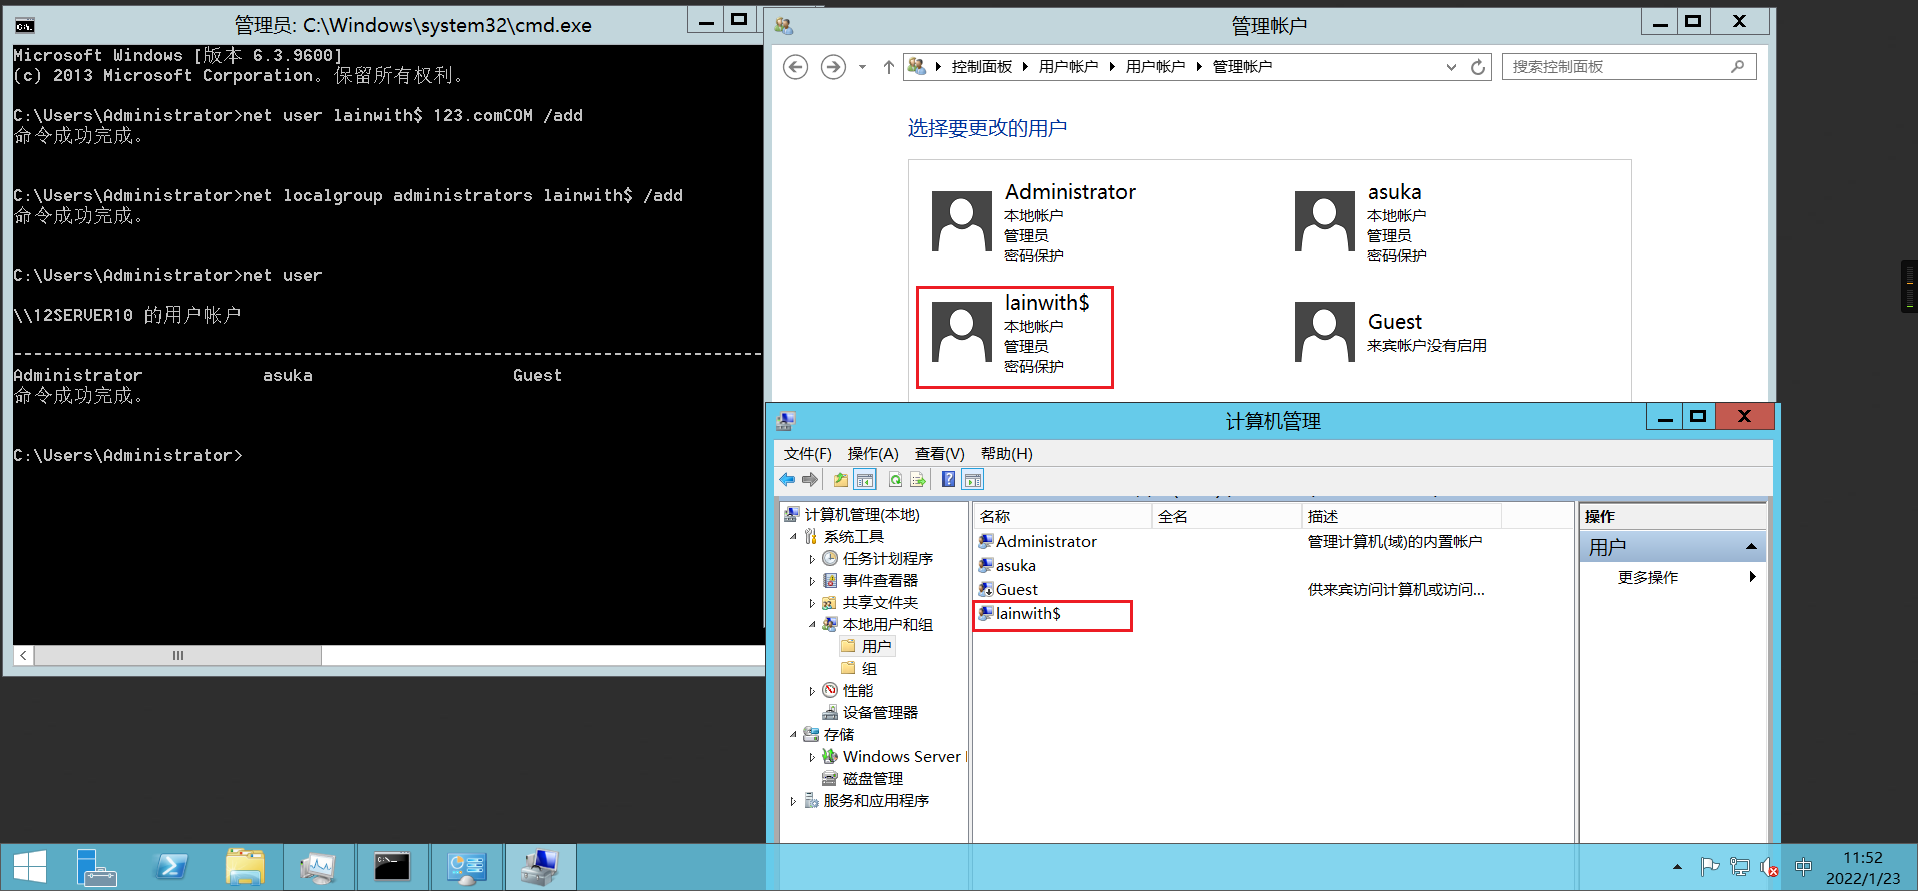Collapse 本地用户和组 tree node
Viewport: 1918px width, 891px height.
(x=812, y=625)
